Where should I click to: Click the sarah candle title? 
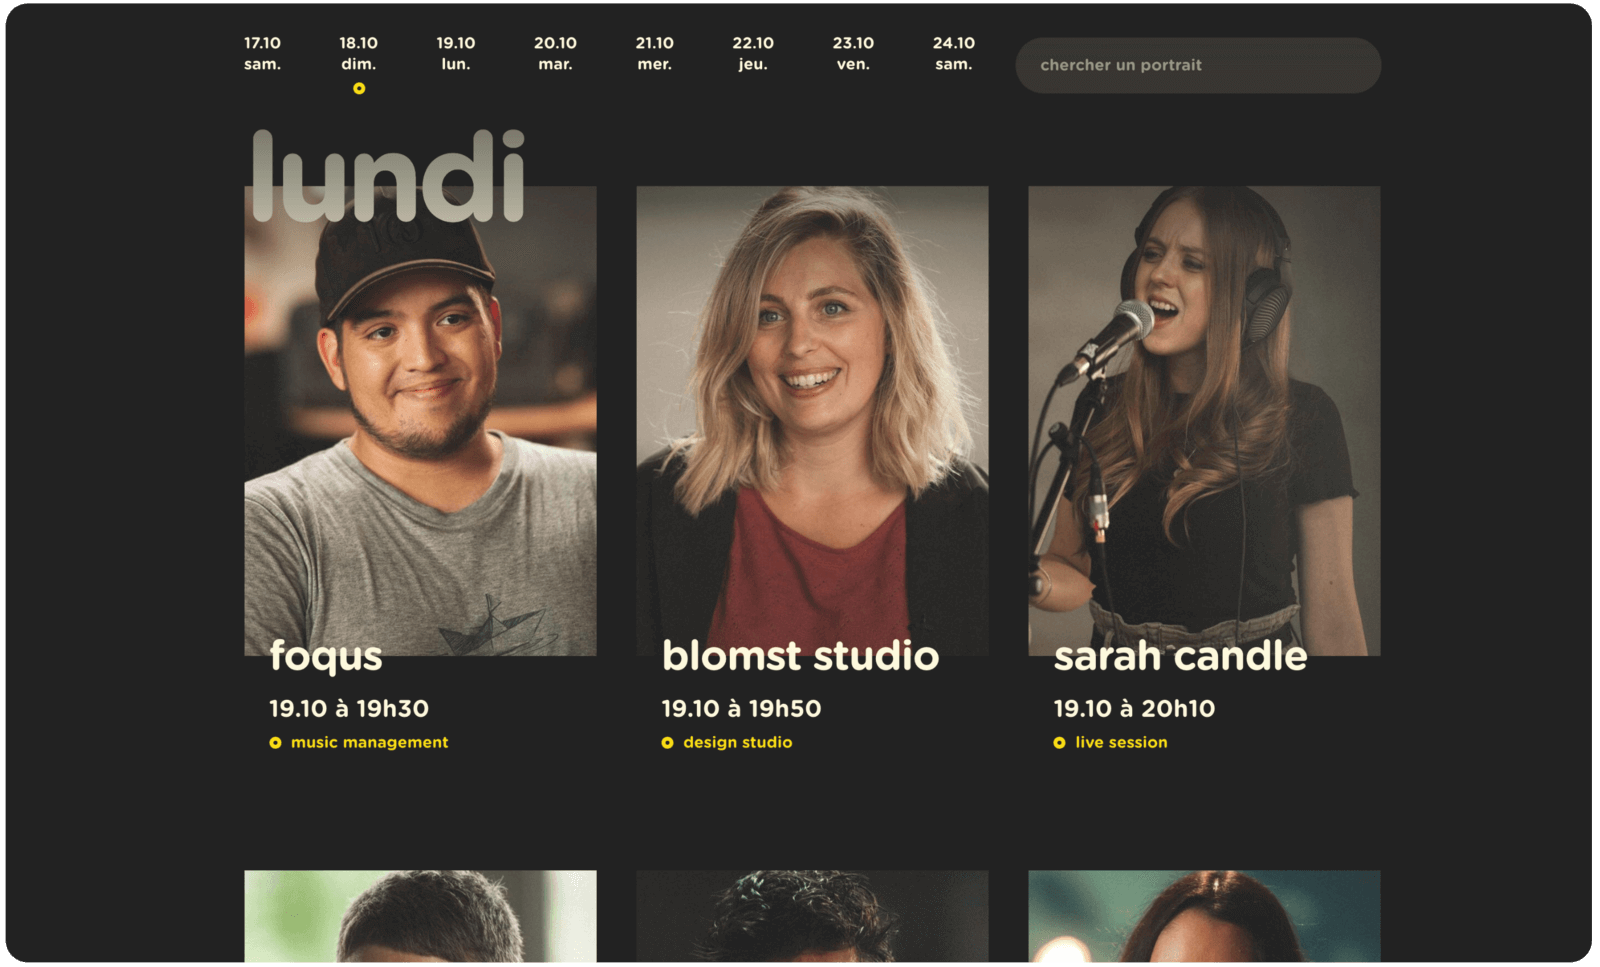pos(1180,656)
